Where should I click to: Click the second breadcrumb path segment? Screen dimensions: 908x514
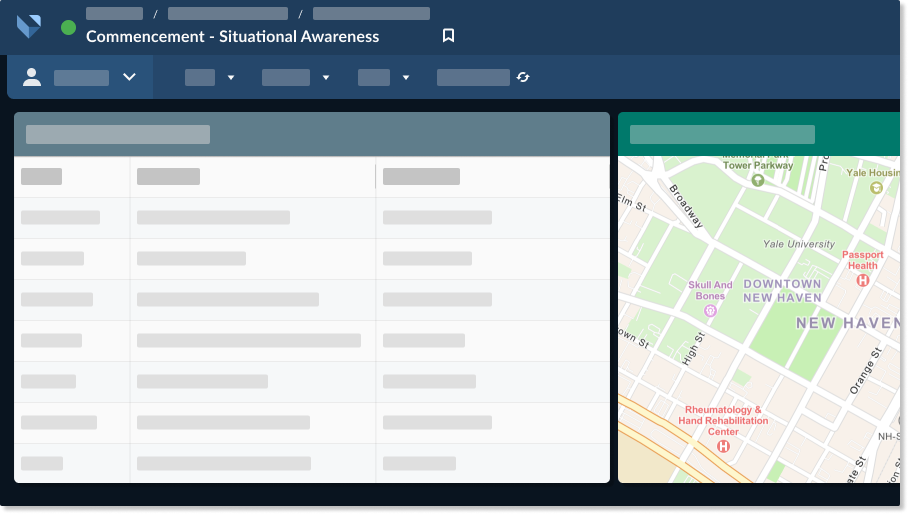tap(228, 13)
